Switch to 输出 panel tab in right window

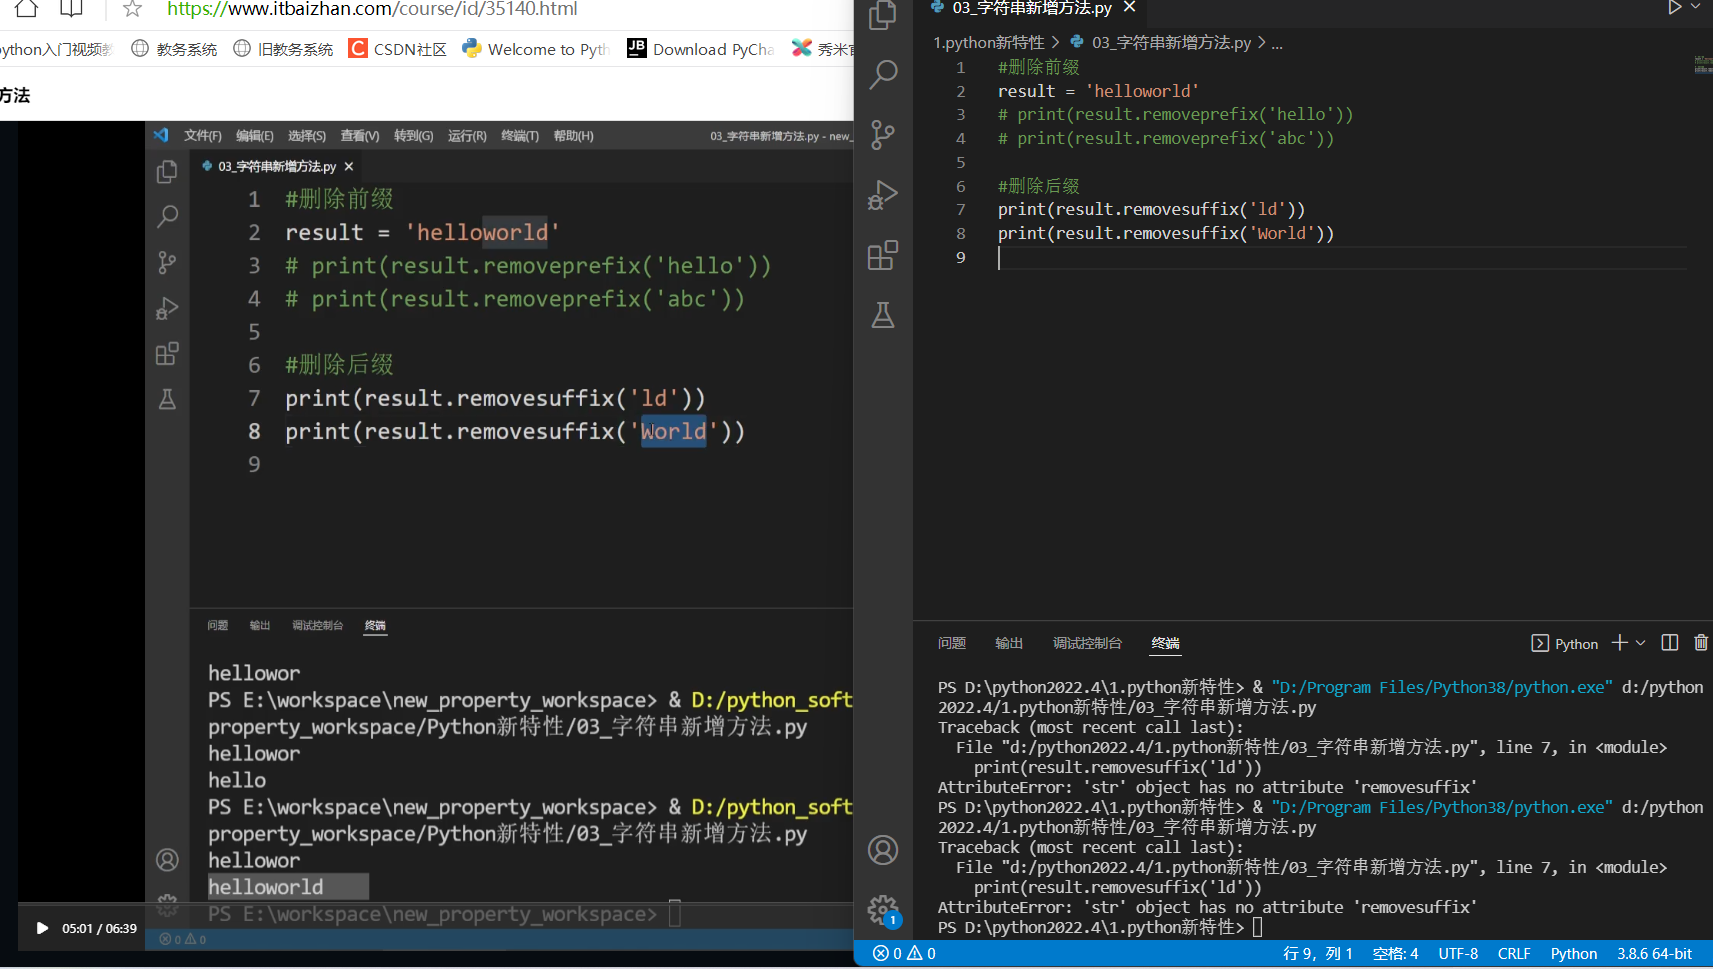pos(1009,643)
